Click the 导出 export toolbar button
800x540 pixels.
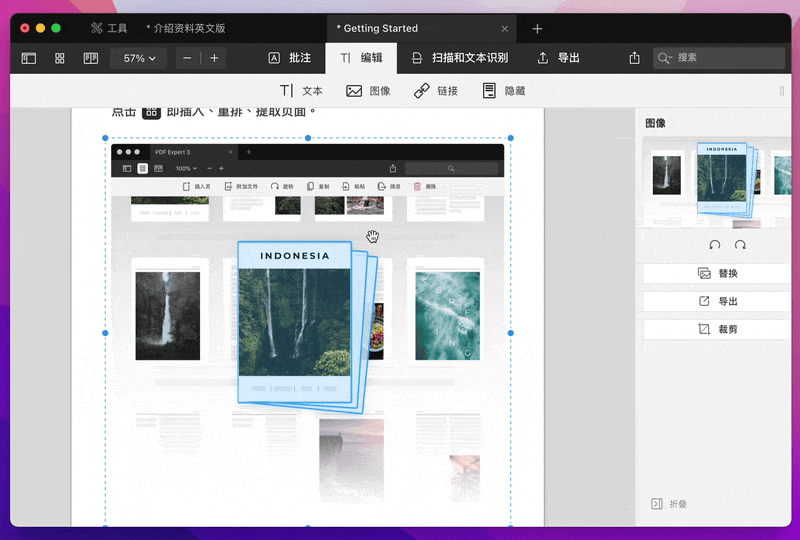coord(558,58)
